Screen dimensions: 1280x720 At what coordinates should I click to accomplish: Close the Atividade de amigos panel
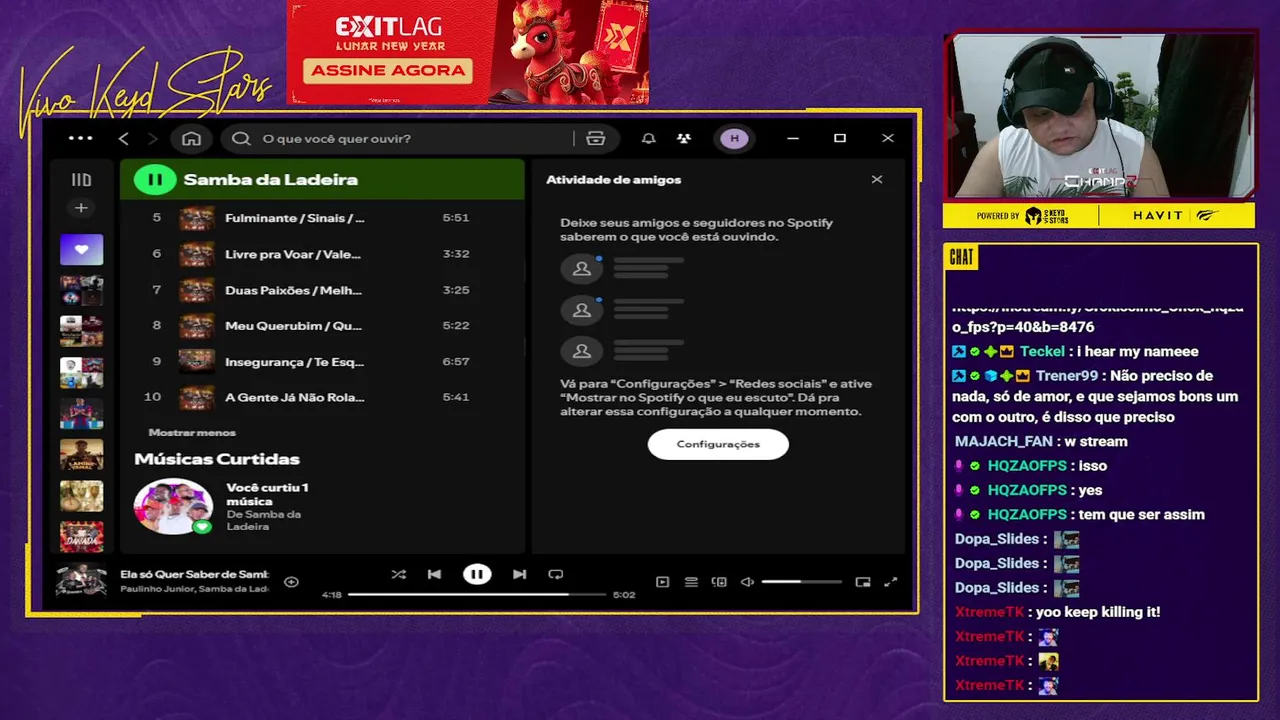point(877,180)
